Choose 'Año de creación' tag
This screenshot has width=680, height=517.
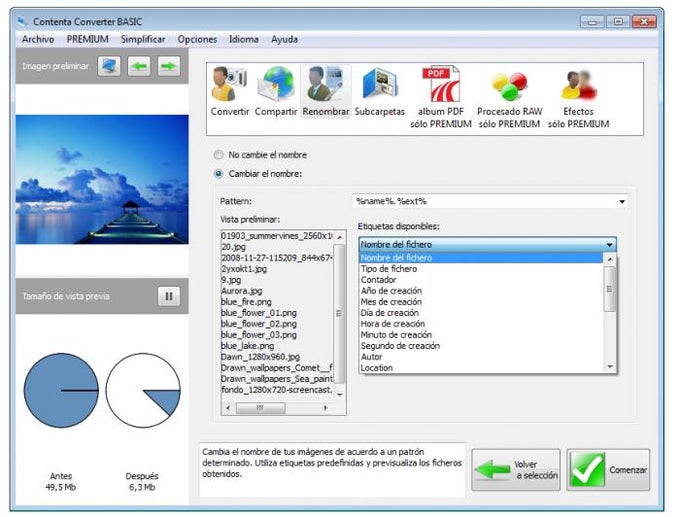(x=481, y=291)
